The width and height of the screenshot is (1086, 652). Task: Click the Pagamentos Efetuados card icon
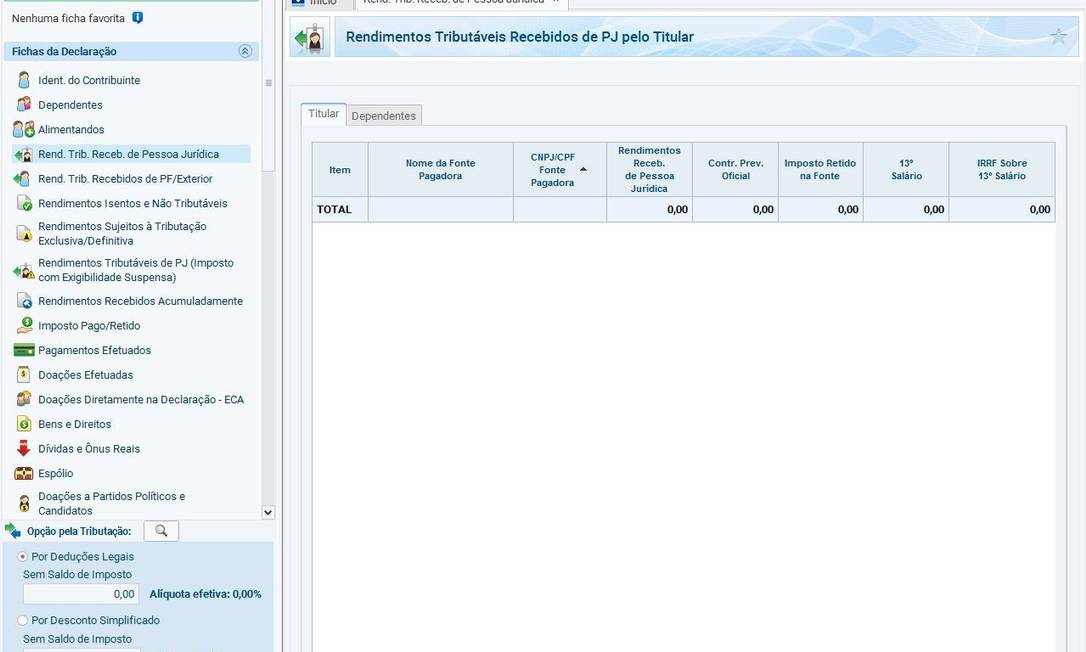[24, 350]
